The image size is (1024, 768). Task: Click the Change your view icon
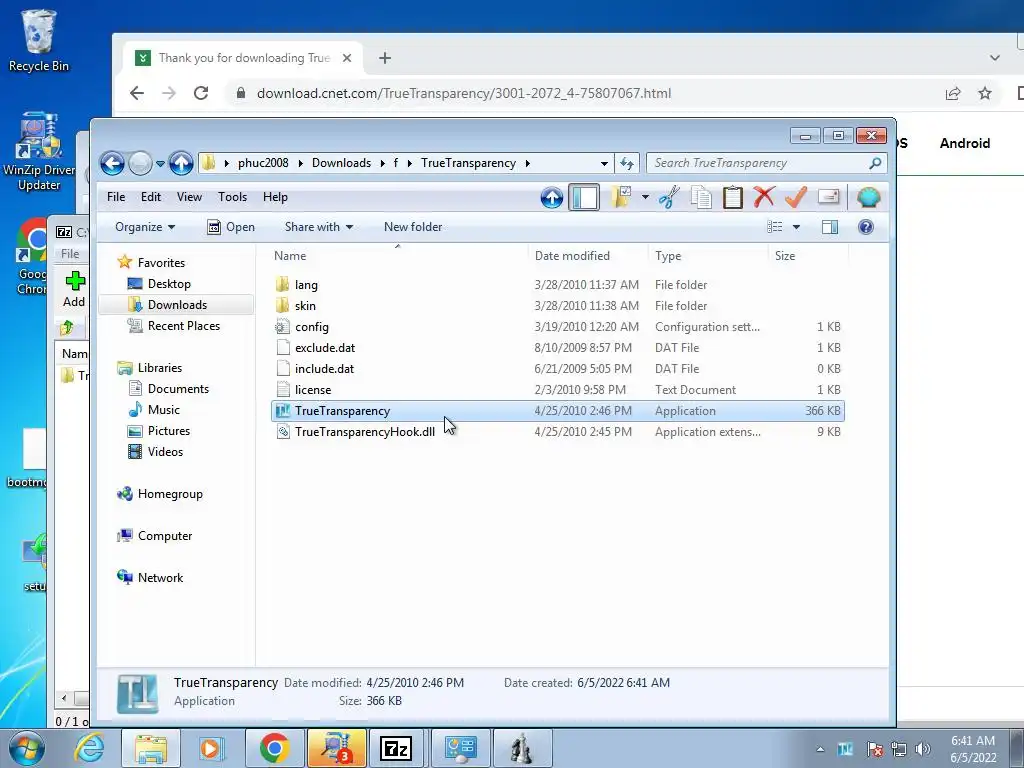pos(775,227)
